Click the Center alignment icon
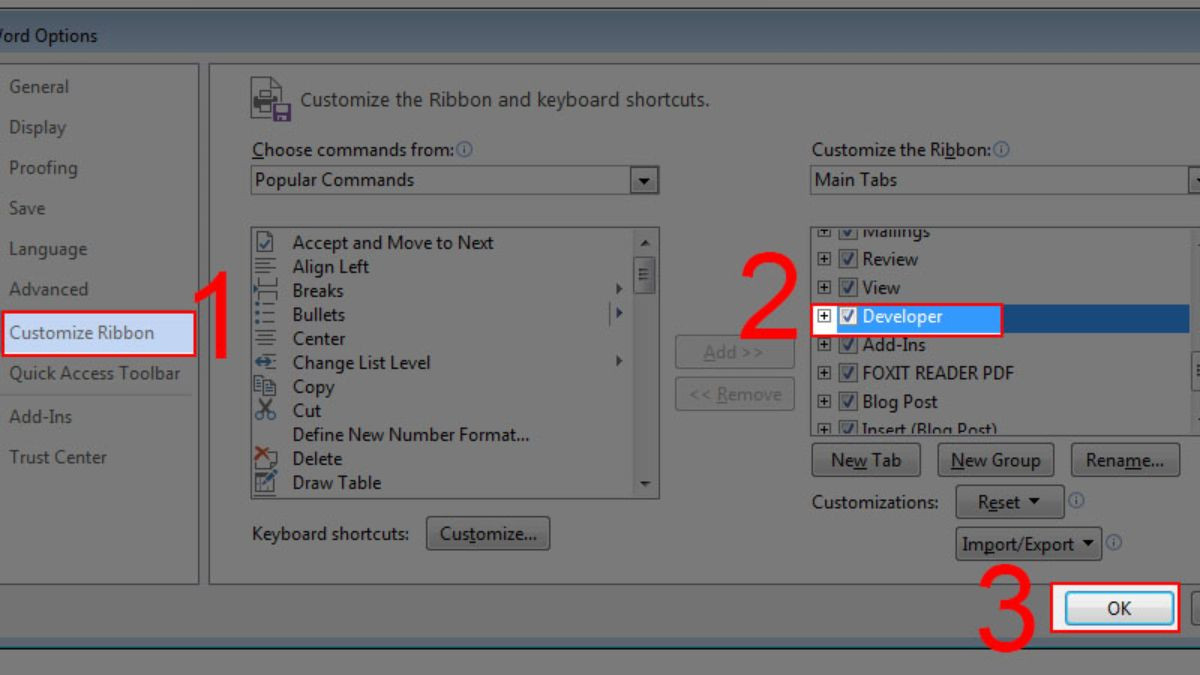Screen dimensions: 1200x675 point(265,339)
